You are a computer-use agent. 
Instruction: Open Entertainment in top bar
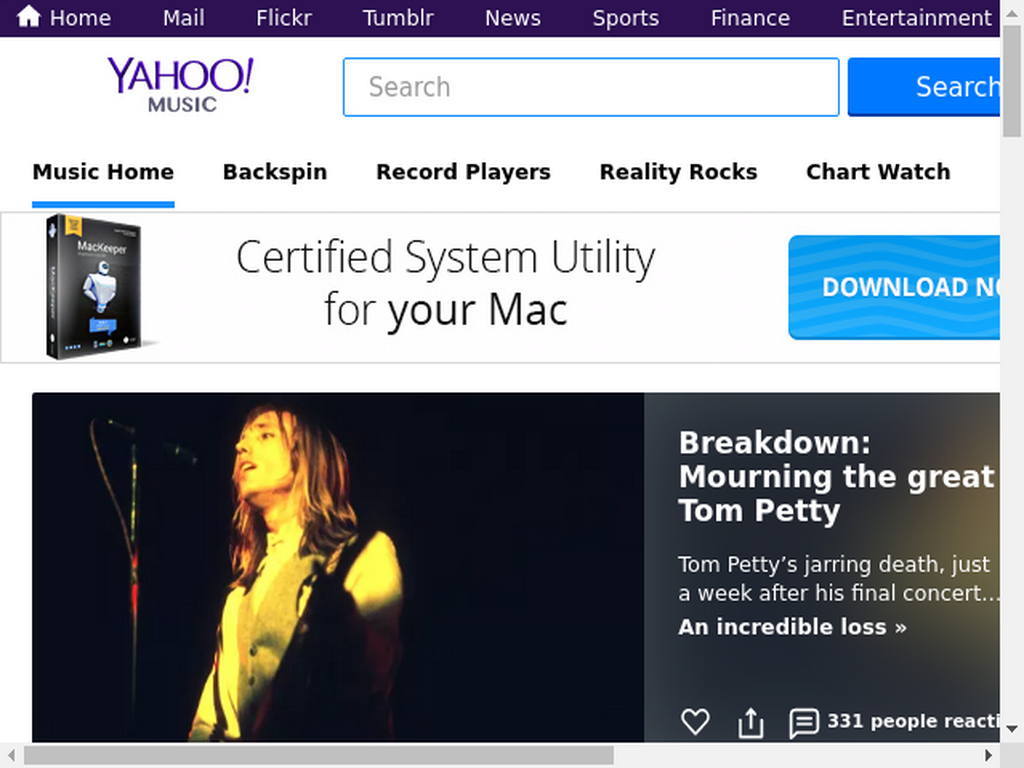point(916,18)
